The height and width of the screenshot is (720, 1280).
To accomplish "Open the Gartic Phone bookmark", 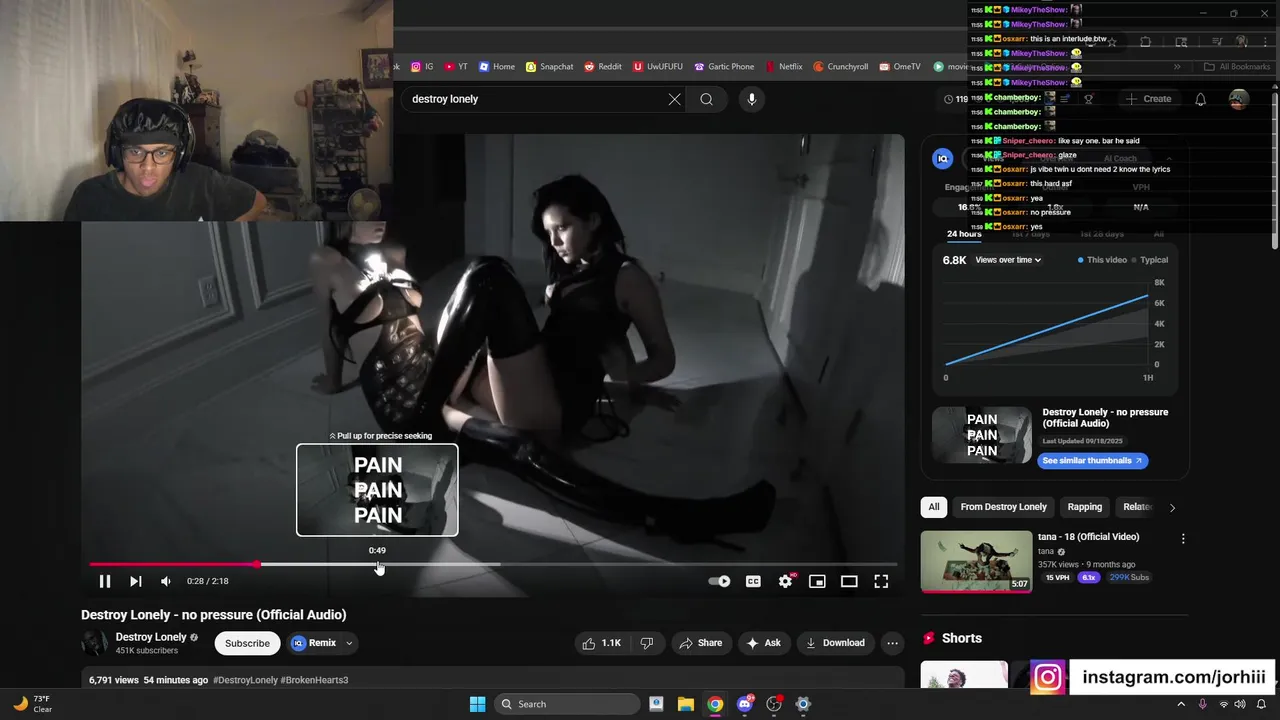I will (x=724, y=67).
